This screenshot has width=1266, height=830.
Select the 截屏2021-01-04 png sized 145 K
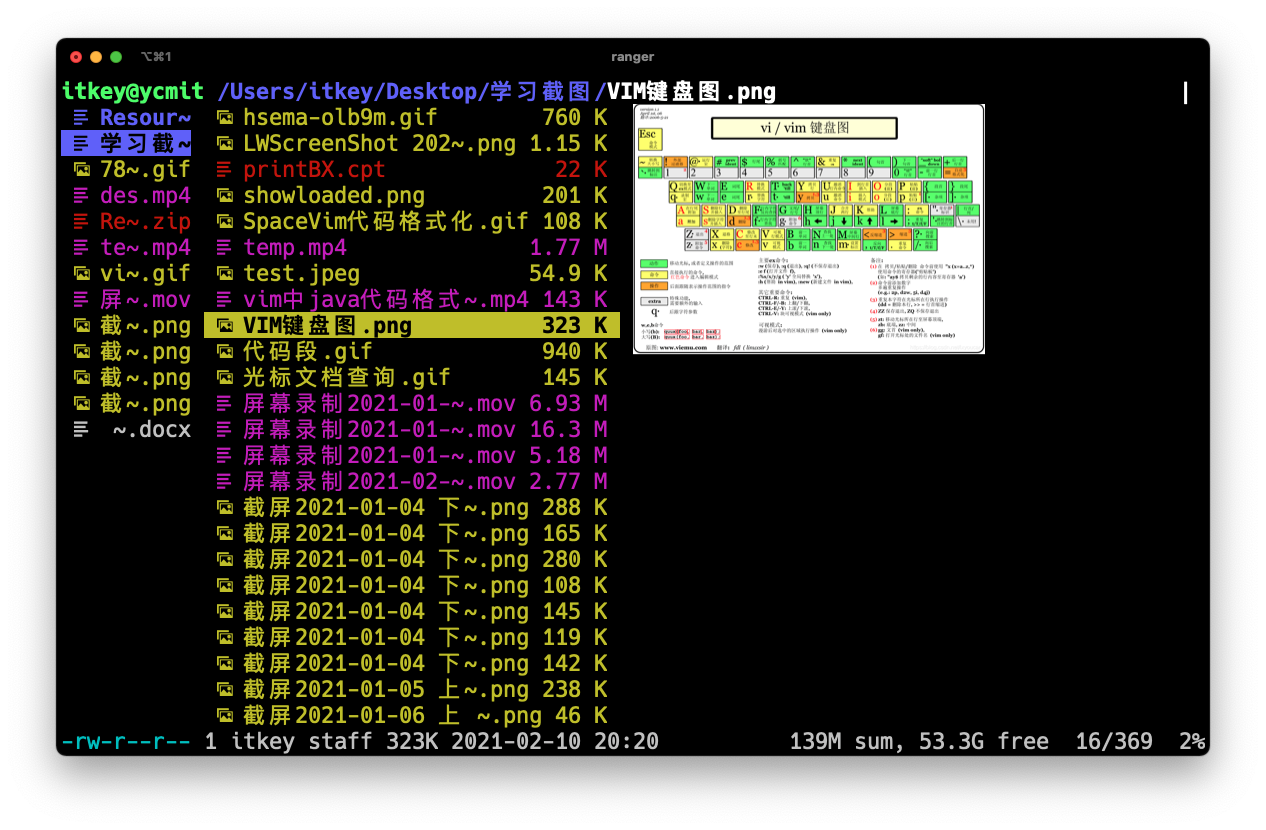pos(412,612)
